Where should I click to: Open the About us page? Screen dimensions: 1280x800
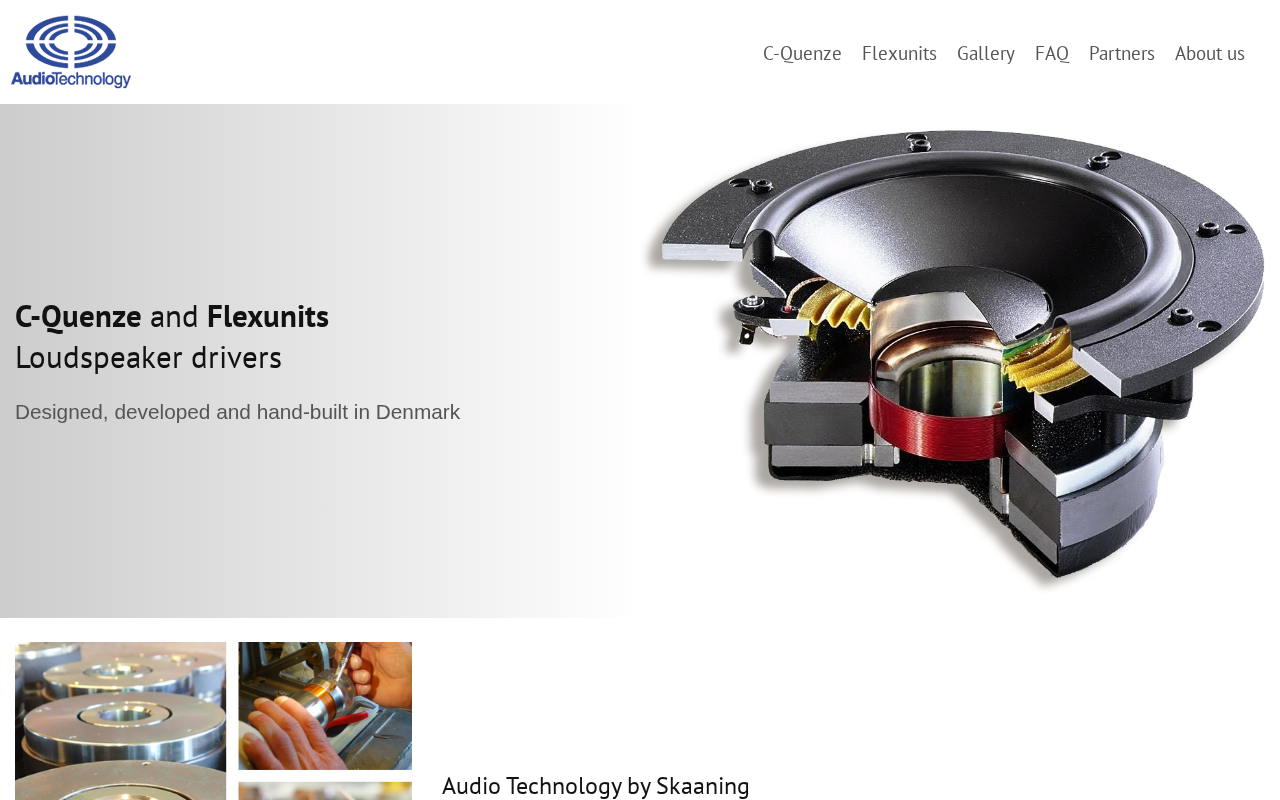coord(1210,53)
